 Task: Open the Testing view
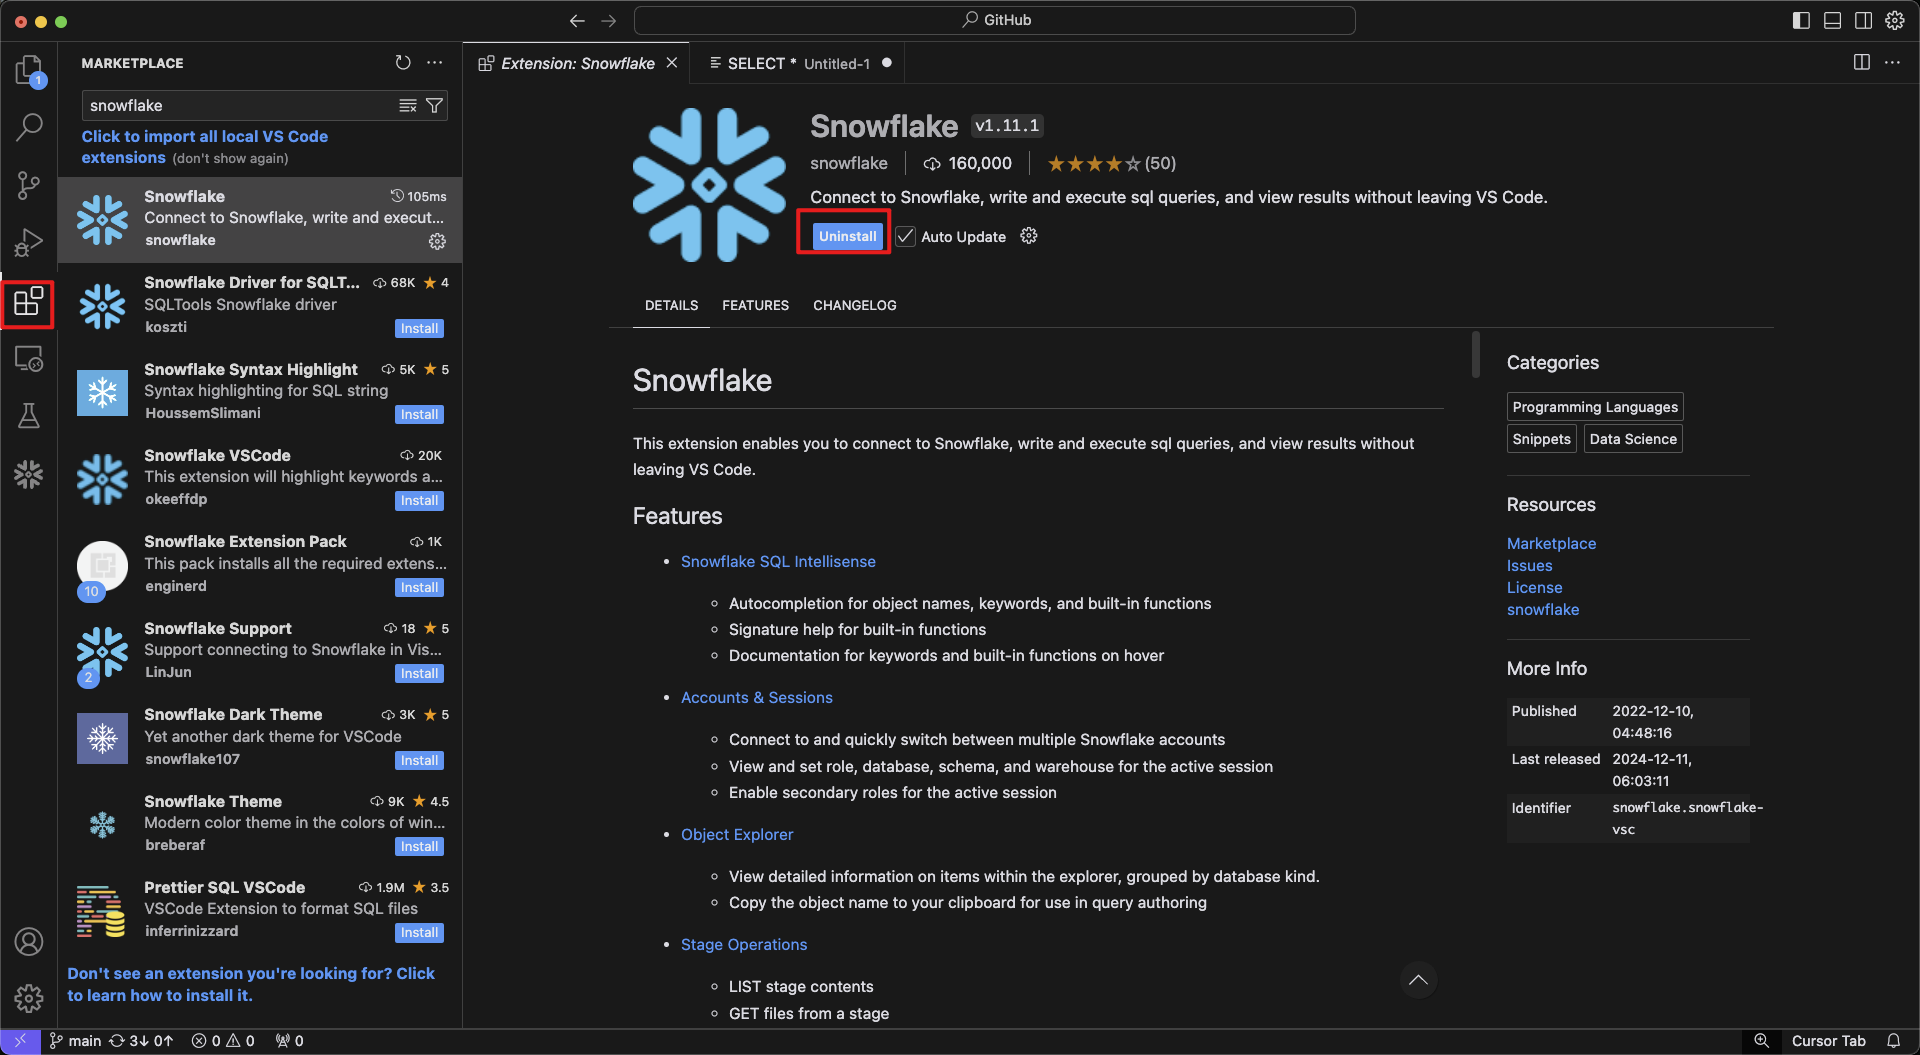click(29, 415)
